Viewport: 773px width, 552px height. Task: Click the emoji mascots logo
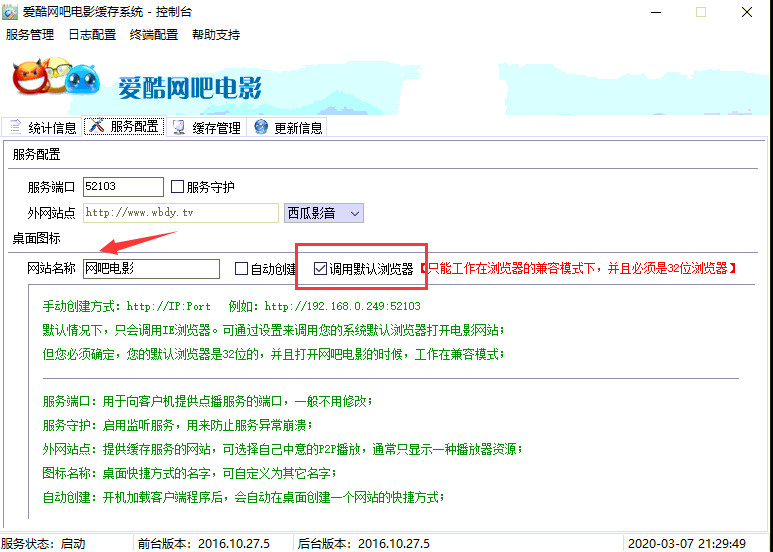pyautogui.click(x=56, y=78)
